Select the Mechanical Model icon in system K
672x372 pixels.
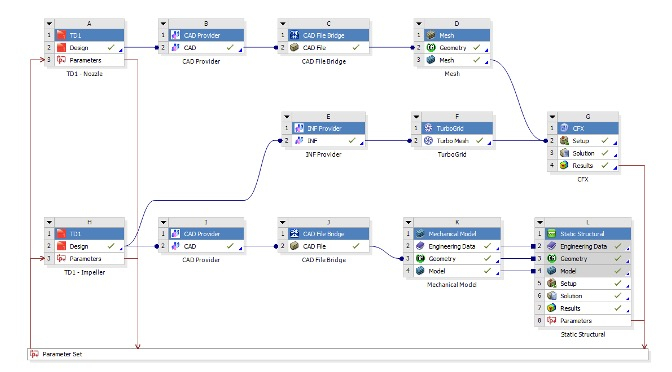point(420,234)
